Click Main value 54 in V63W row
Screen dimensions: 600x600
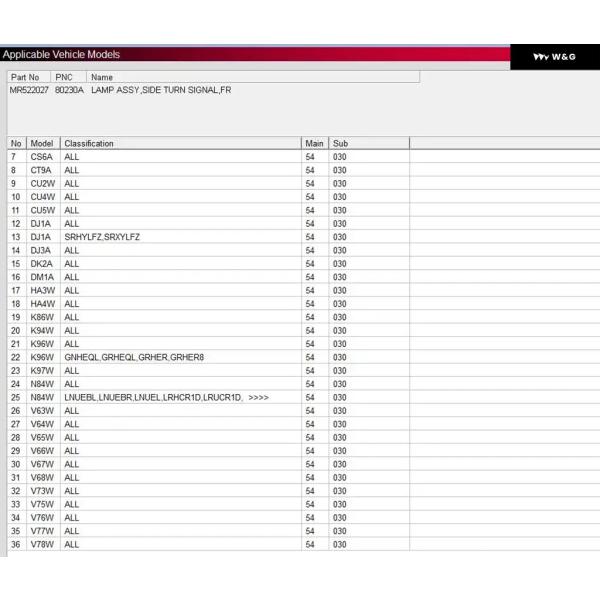(x=310, y=411)
